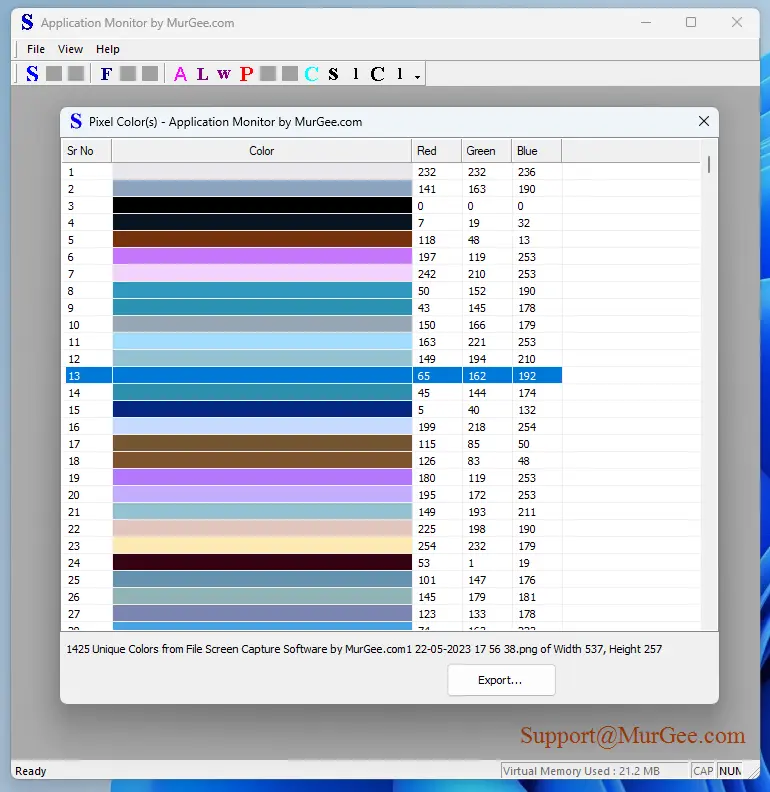
Task: Select the highlighted blue swatch in row 13
Action: point(262,375)
